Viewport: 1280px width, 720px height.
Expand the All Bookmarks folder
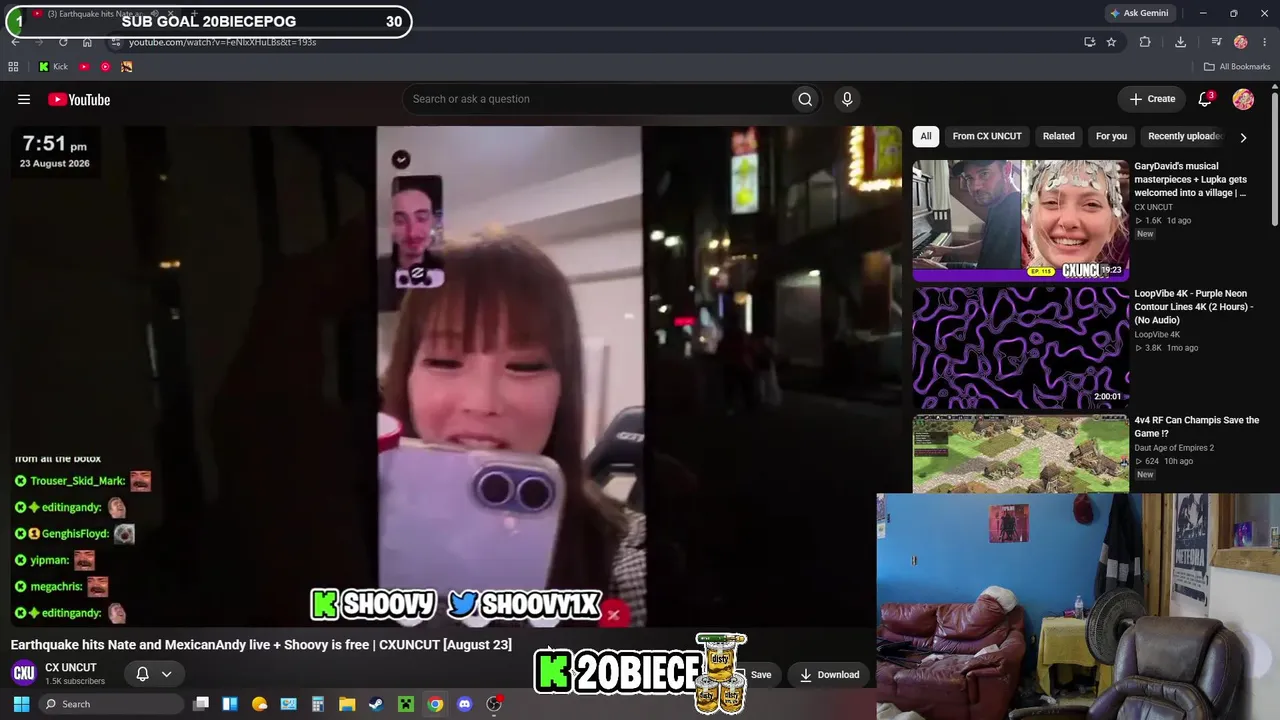(1236, 67)
